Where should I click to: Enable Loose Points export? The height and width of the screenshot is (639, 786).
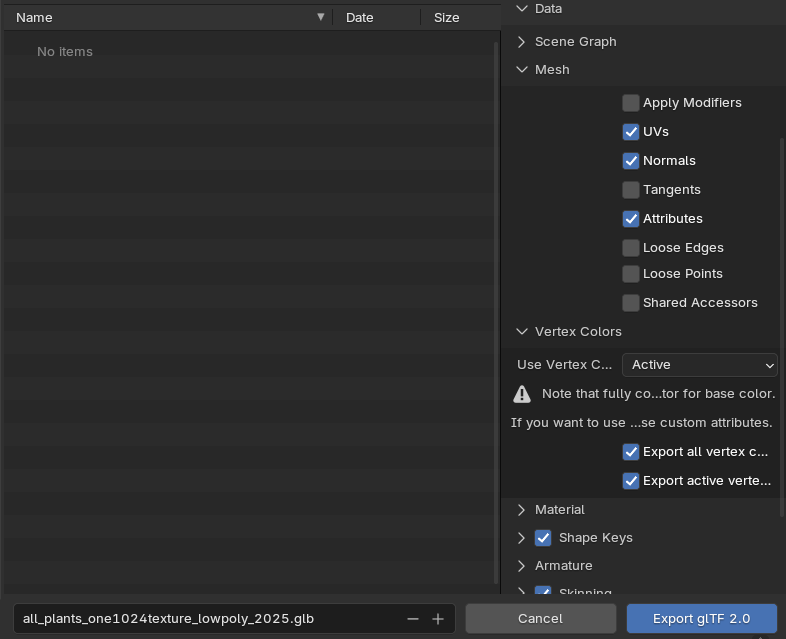click(631, 274)
